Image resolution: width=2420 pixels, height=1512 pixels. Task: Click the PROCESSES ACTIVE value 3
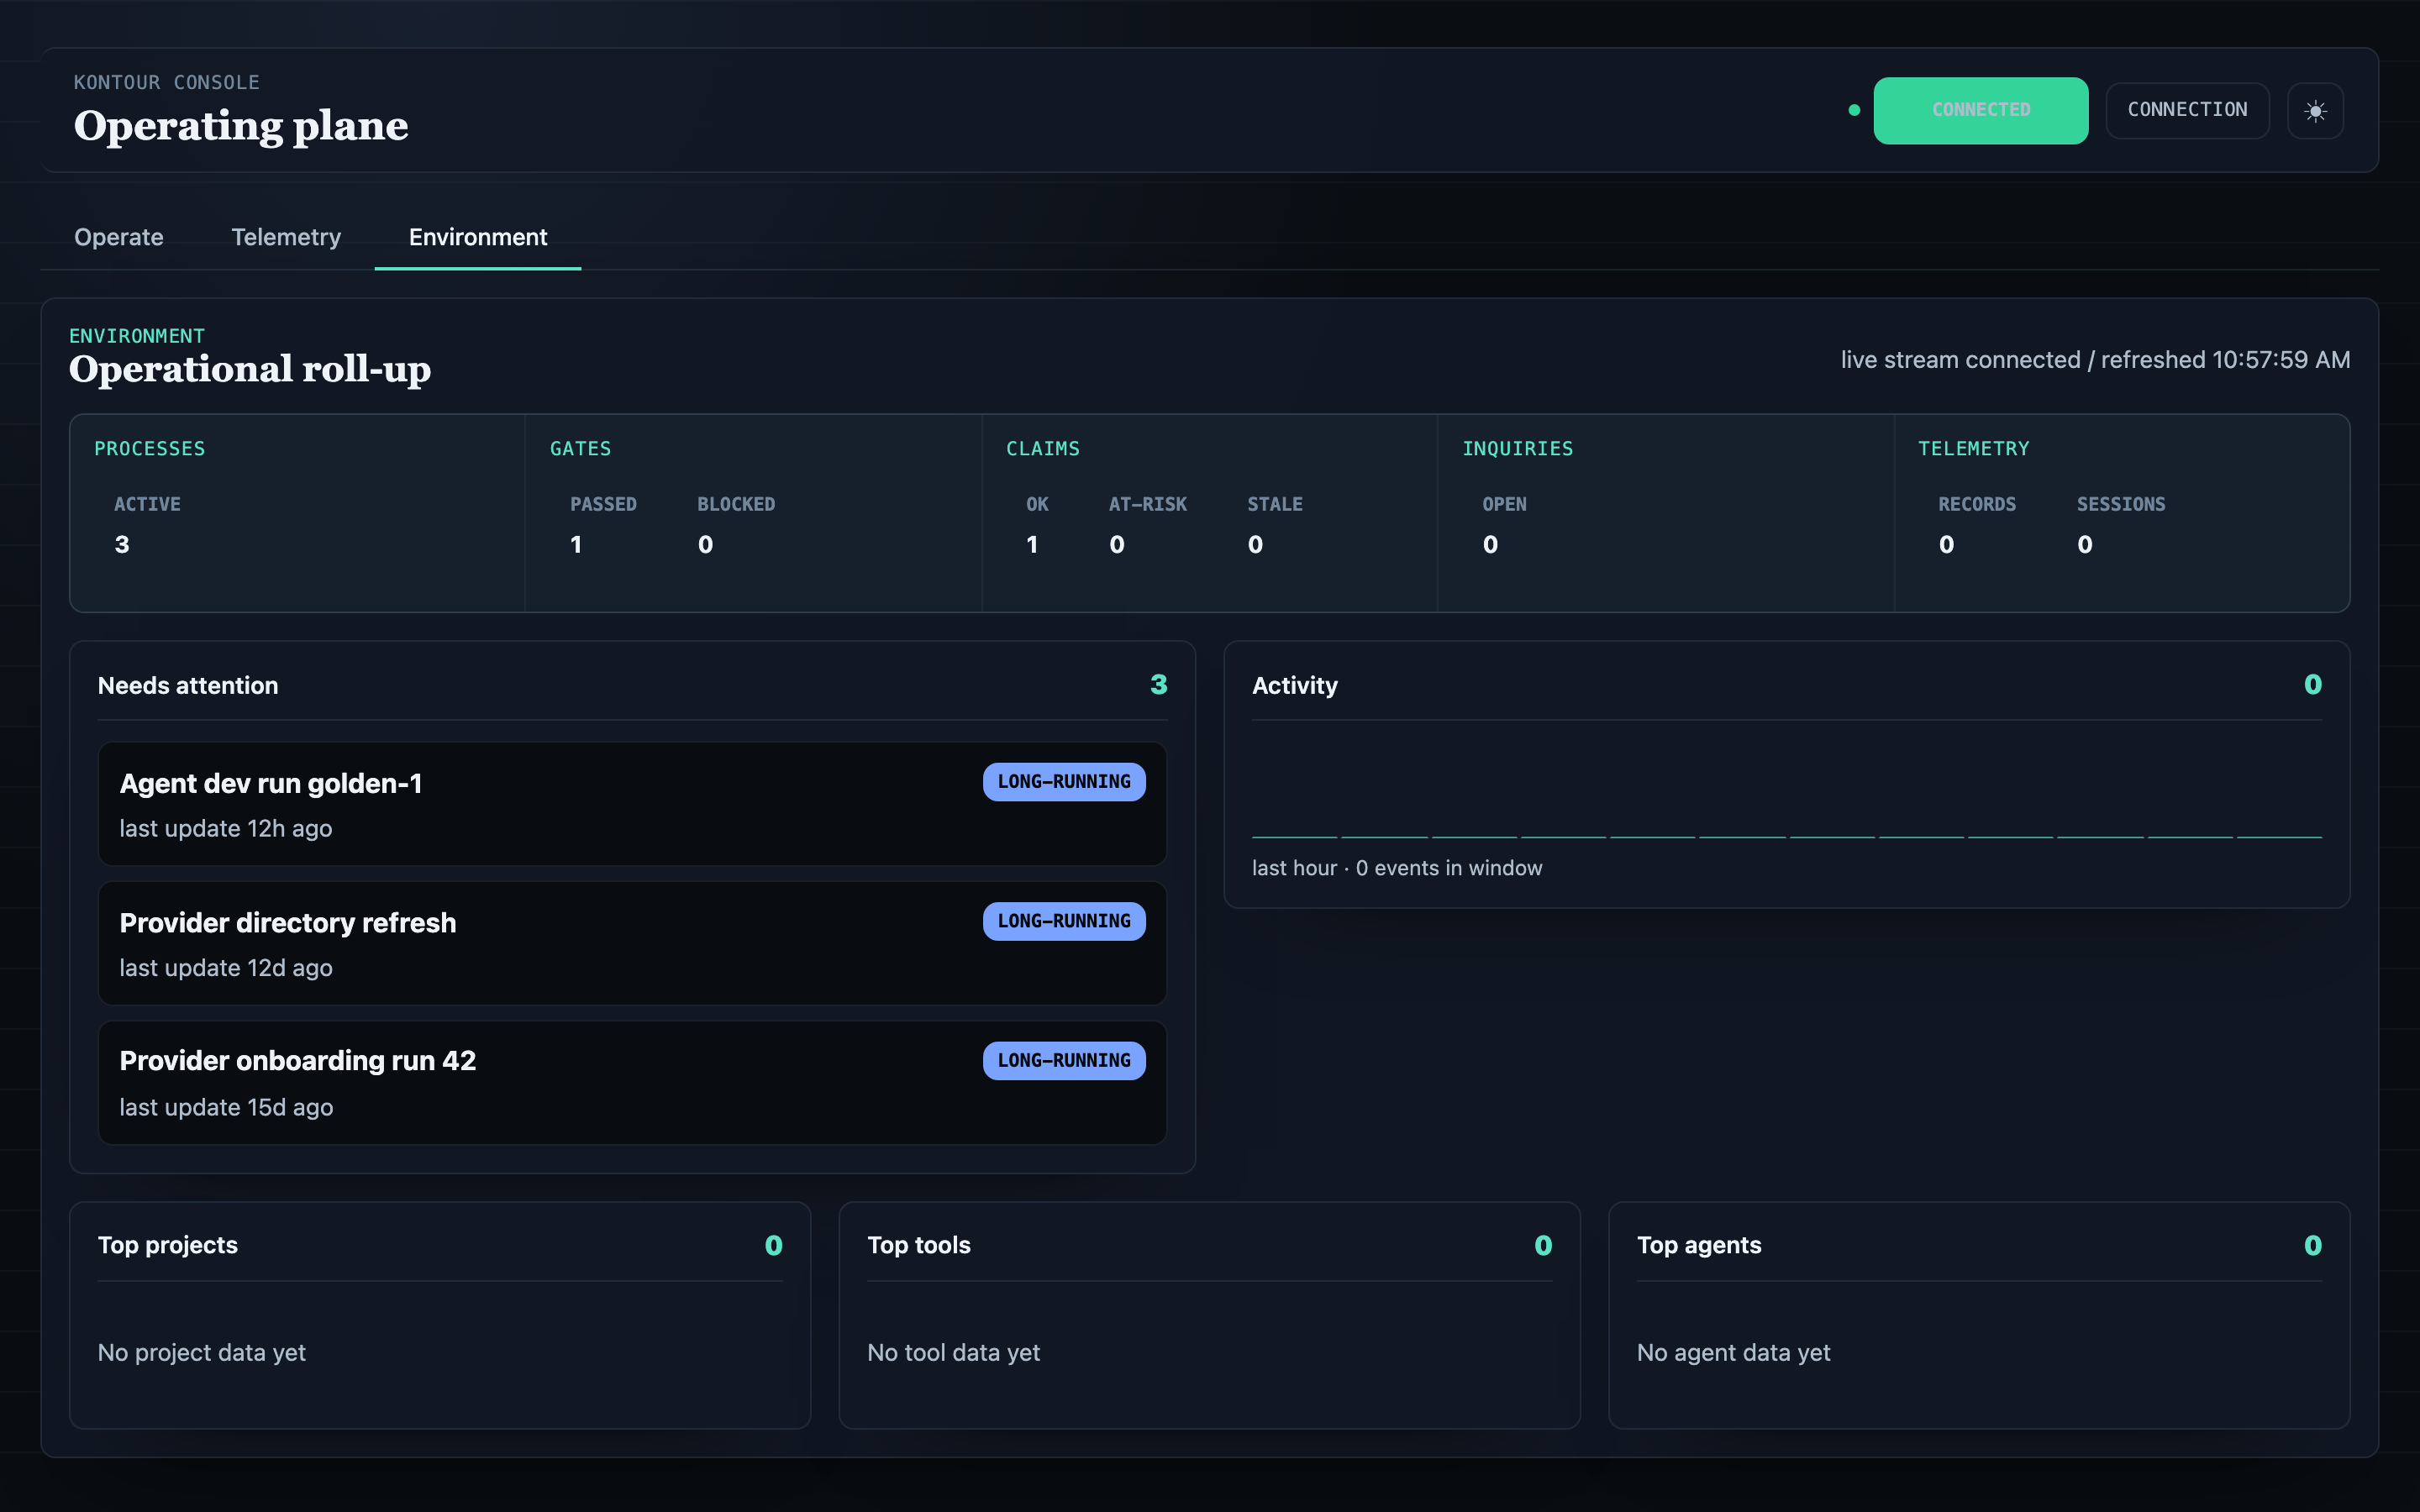tap(122, 545)
